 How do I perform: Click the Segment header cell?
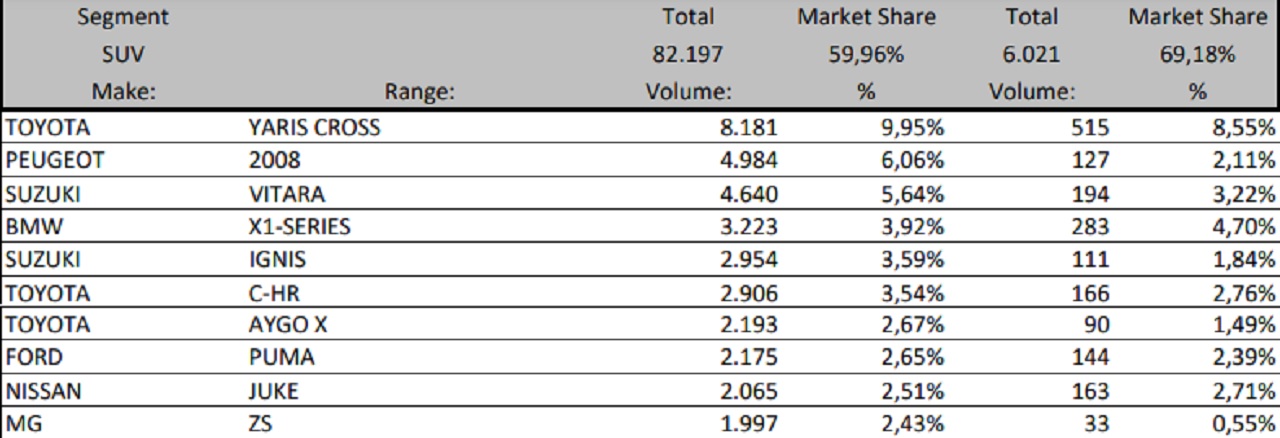[x=122, y=17]
